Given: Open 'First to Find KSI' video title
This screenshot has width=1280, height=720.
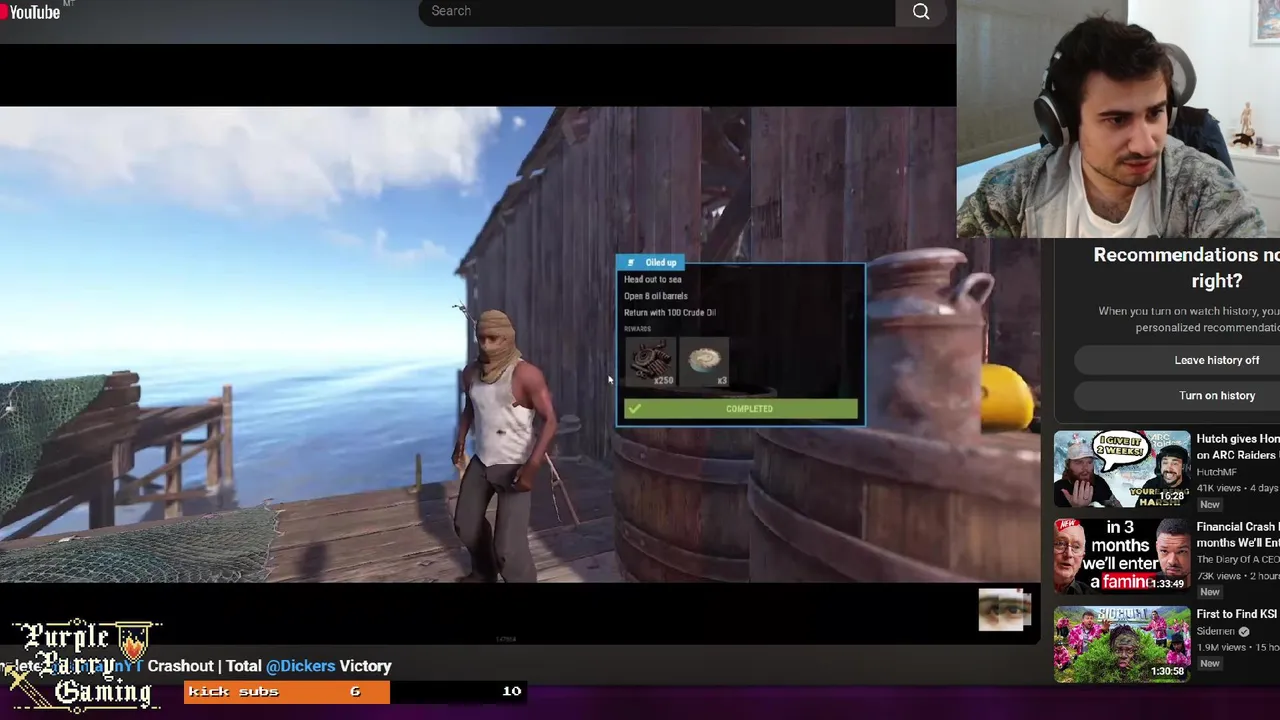Looking at the screenshot, I should 1238,614.
